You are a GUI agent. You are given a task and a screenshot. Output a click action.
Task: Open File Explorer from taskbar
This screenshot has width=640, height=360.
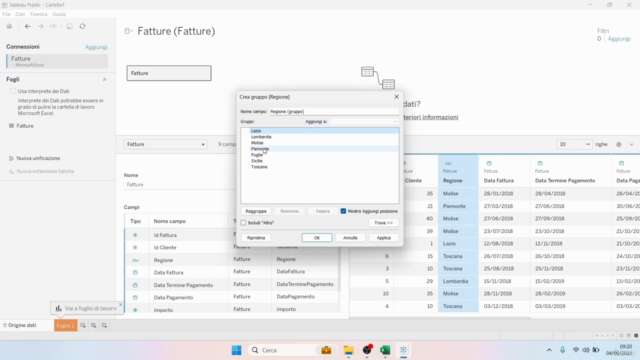(x=348, y=350)
